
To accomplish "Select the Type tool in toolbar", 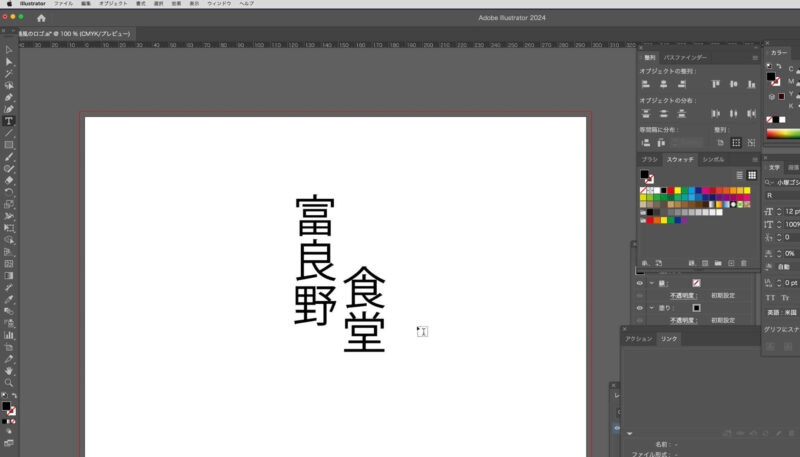I will (x=9, y=121).
